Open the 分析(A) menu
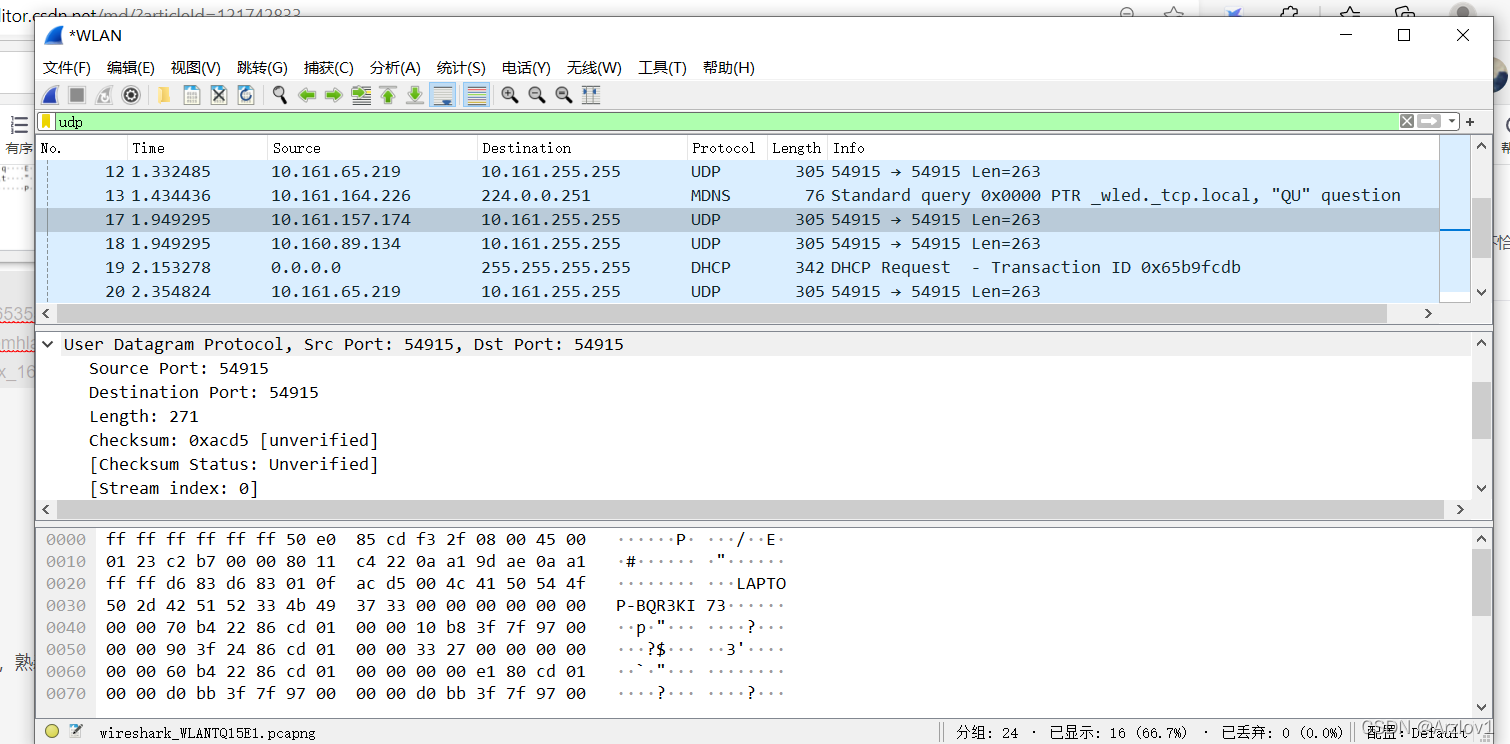Screen dimensions: 1510x744 tap(395, 68)
